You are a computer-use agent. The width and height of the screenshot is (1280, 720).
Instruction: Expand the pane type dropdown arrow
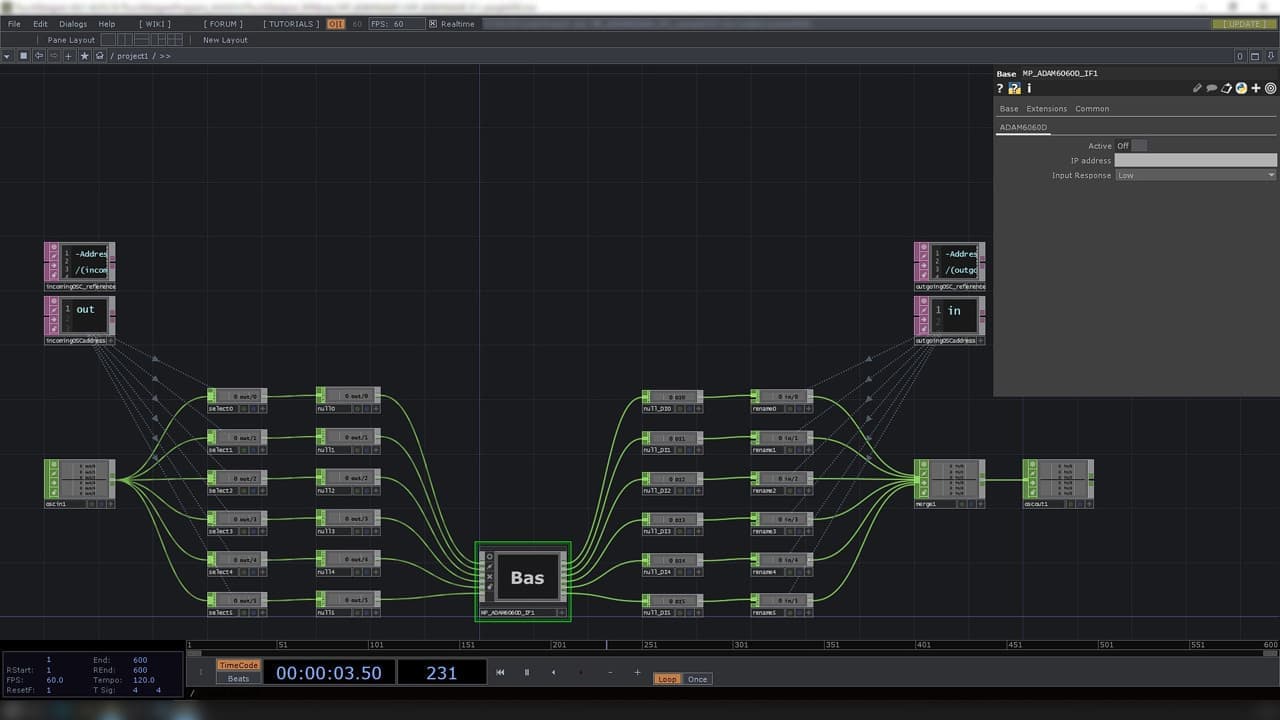pyautogui.click(x=7, y=56)
